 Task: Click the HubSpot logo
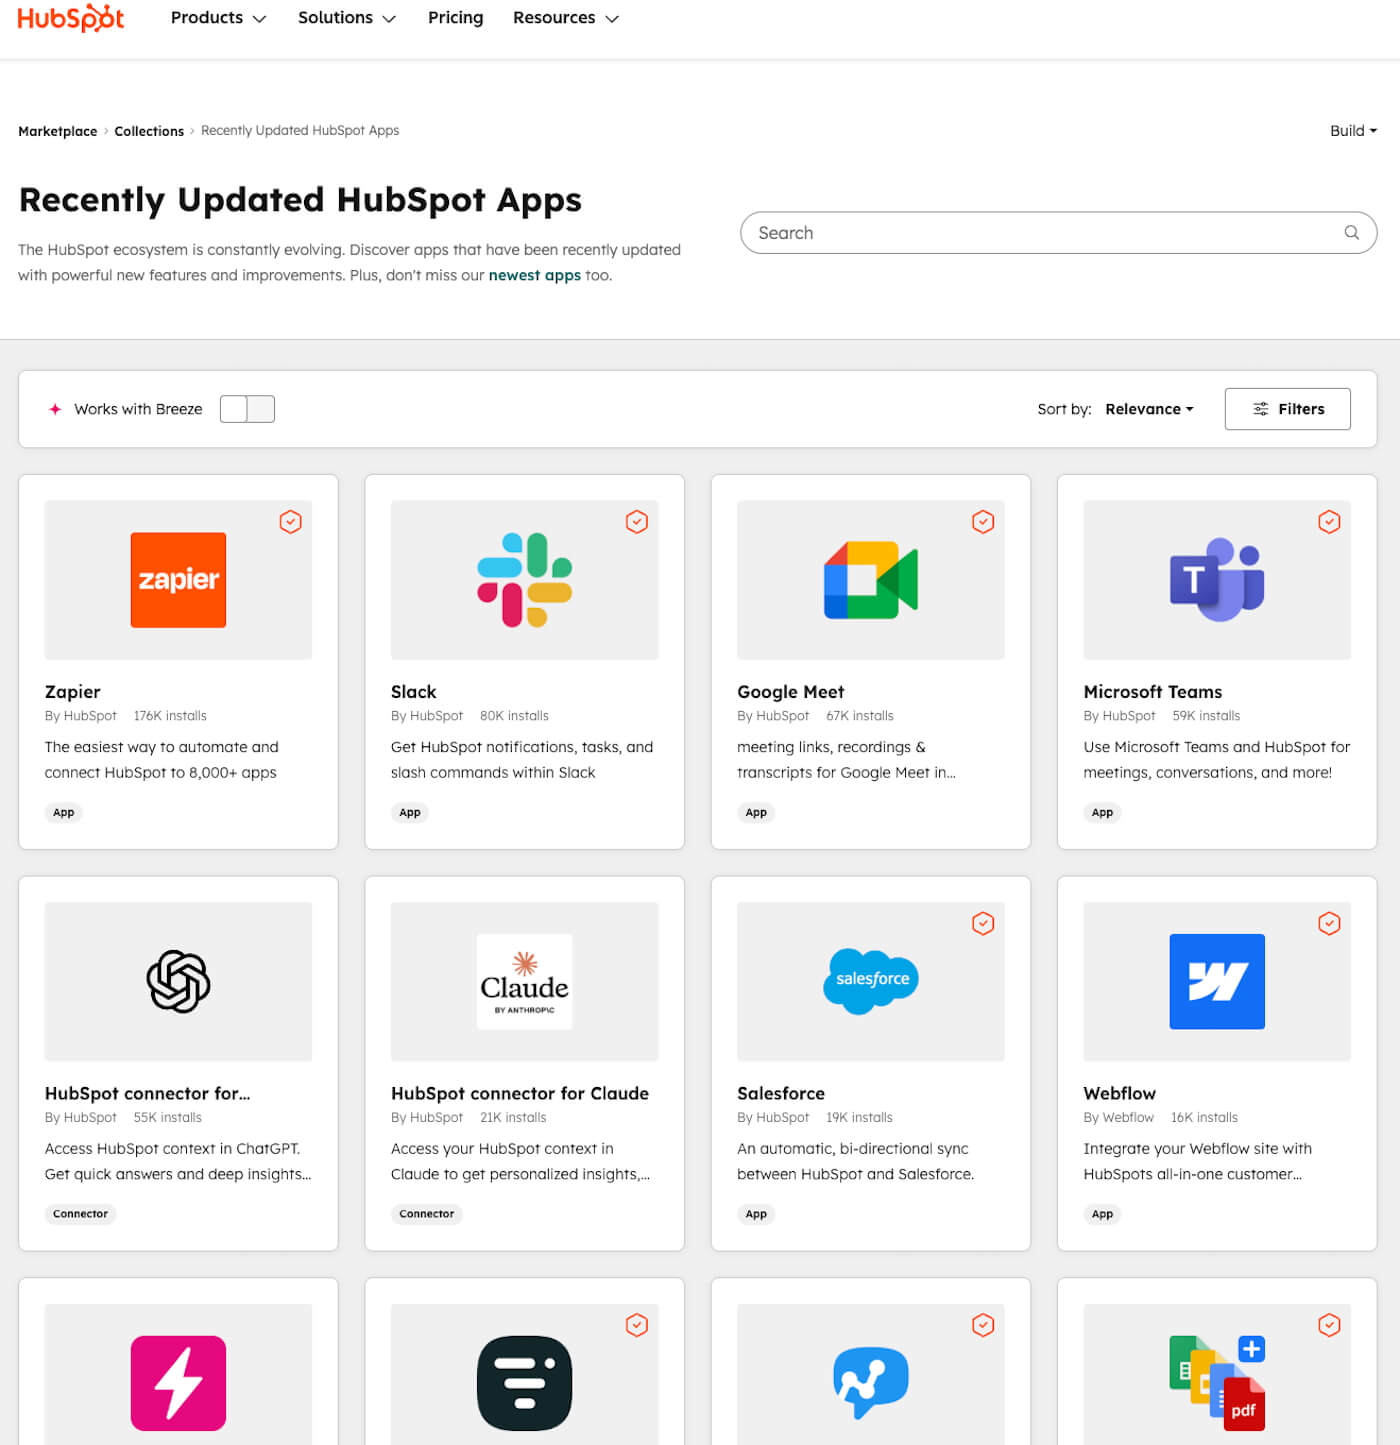click(71, 18)
